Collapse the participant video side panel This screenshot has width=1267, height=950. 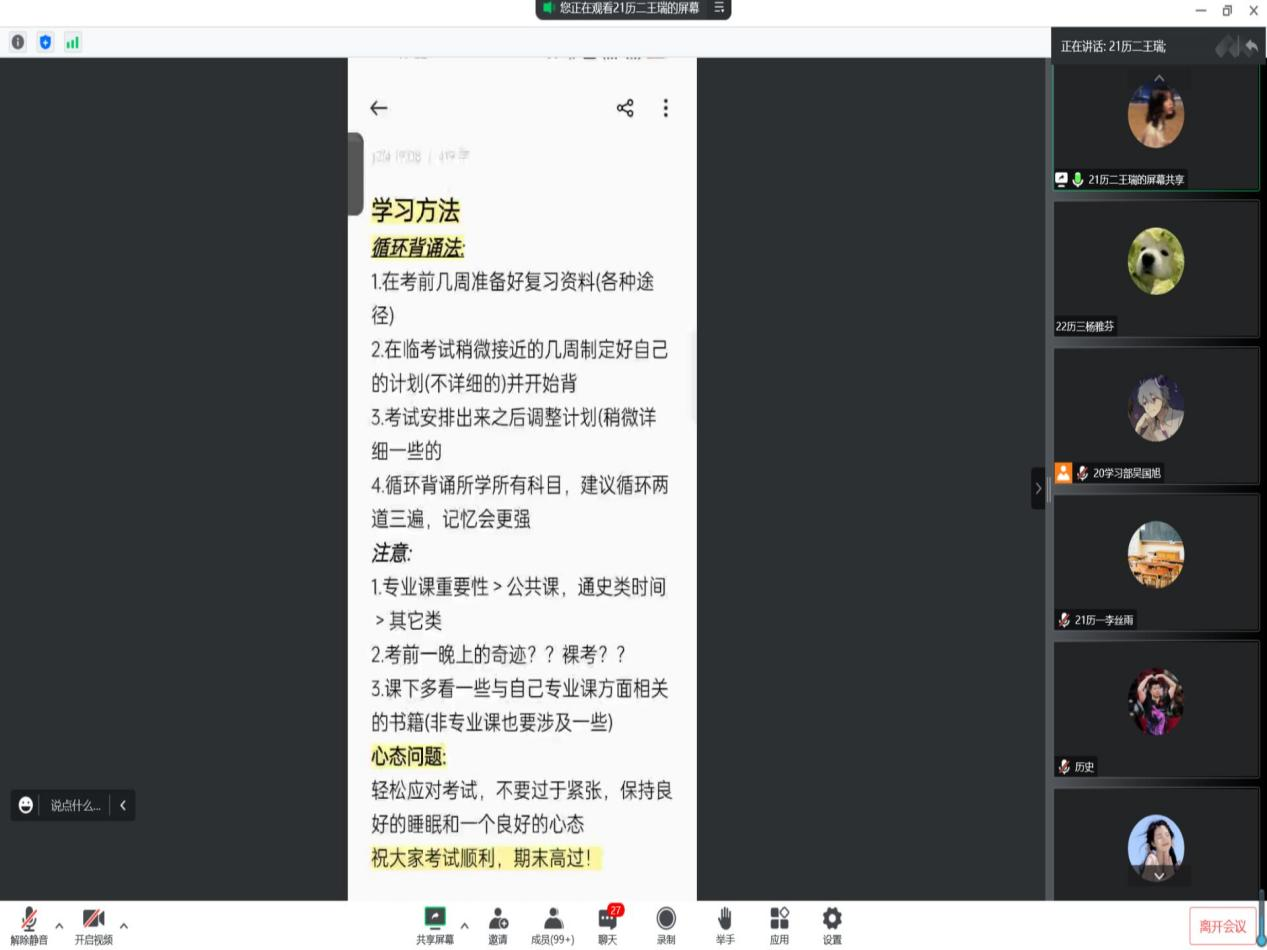pyautogui.click(x=1038, y=488)
